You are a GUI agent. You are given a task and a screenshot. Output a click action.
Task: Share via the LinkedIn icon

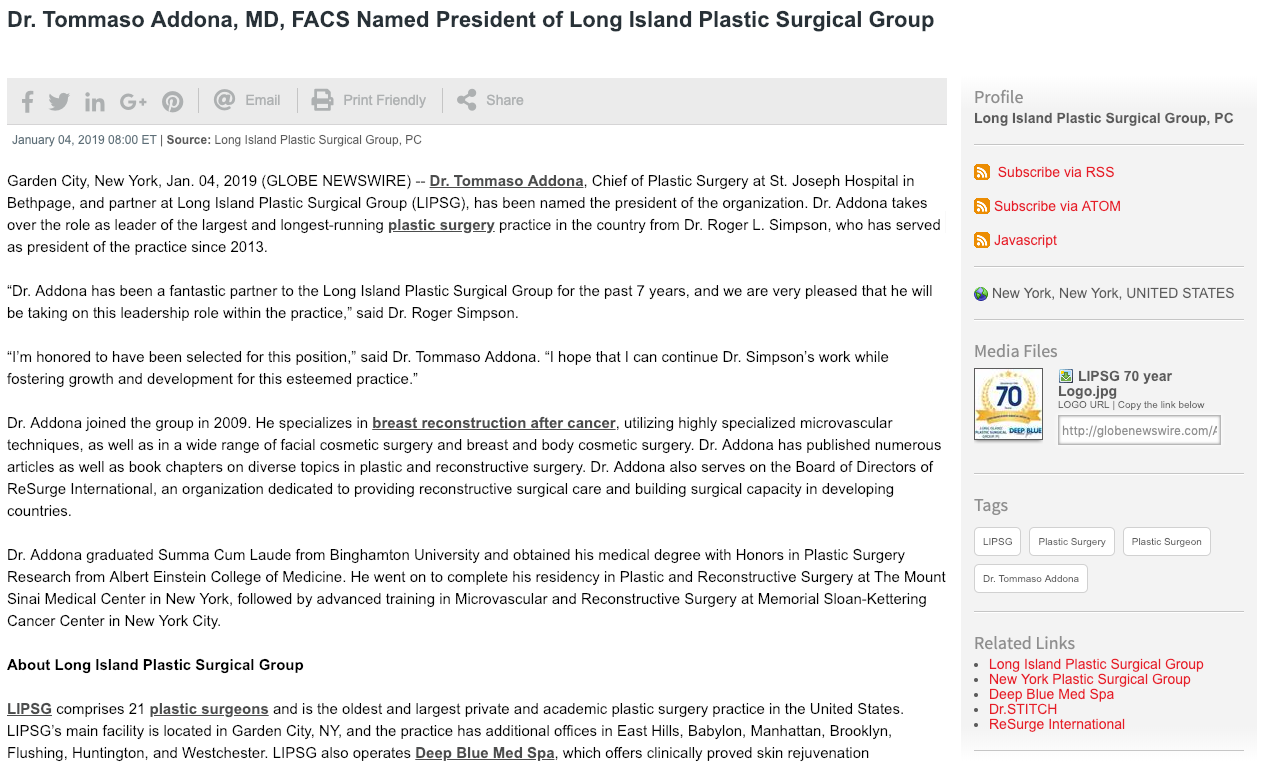tap(95, 101)
